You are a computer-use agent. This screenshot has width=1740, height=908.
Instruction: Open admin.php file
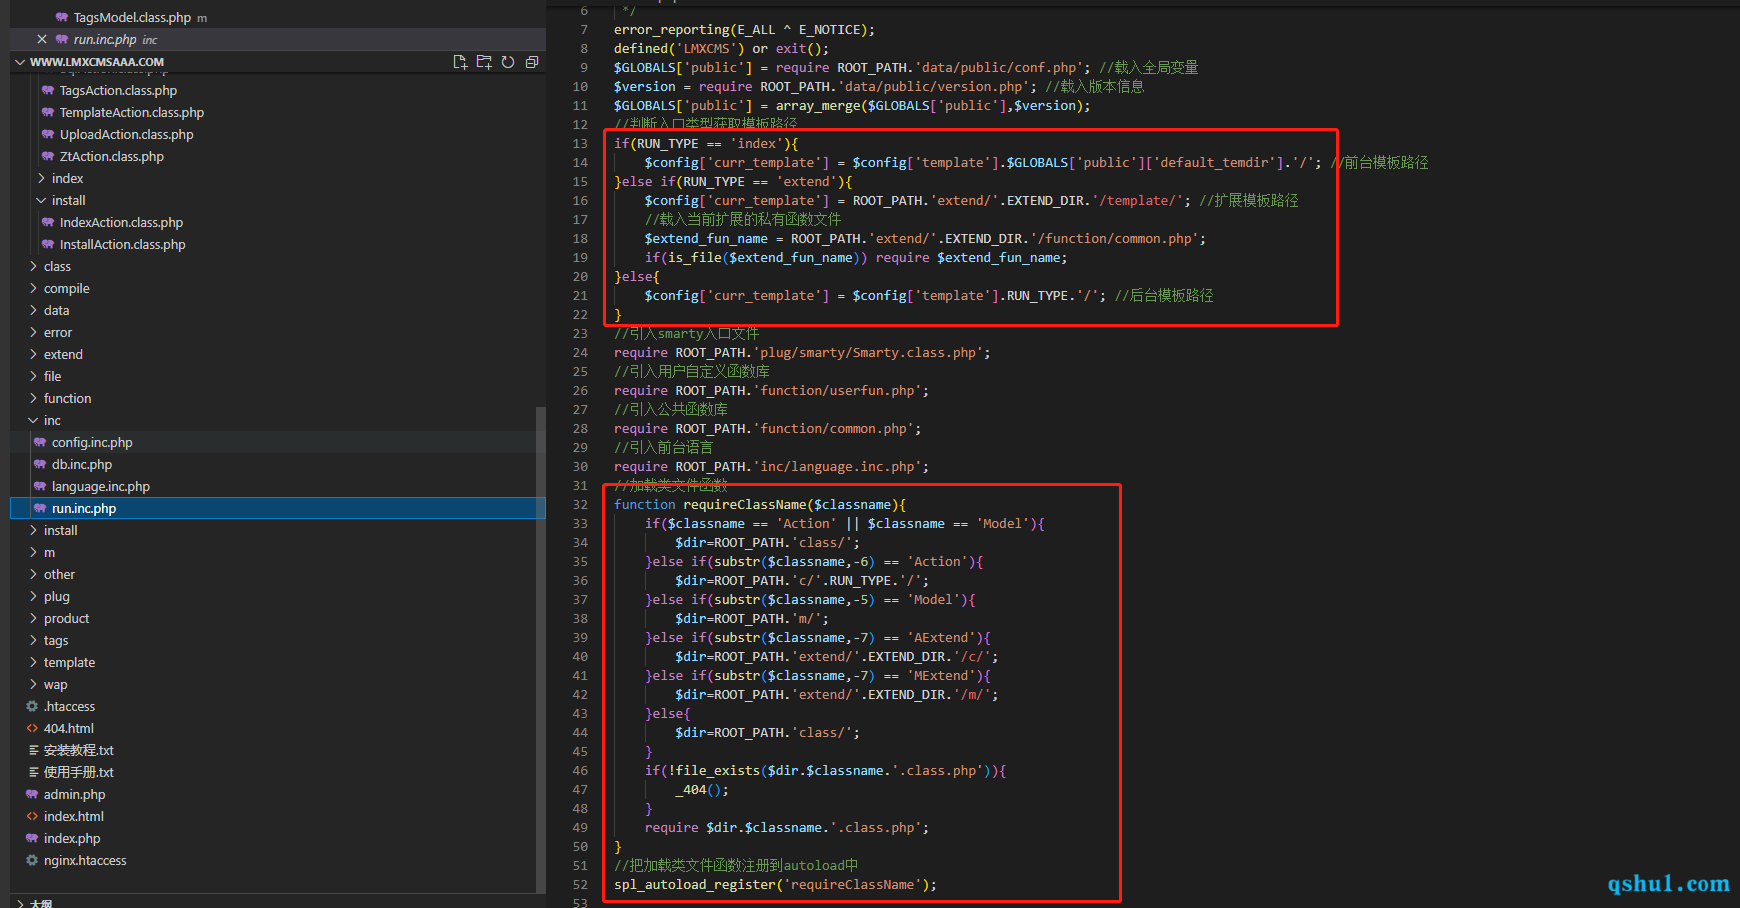(74, 794)
